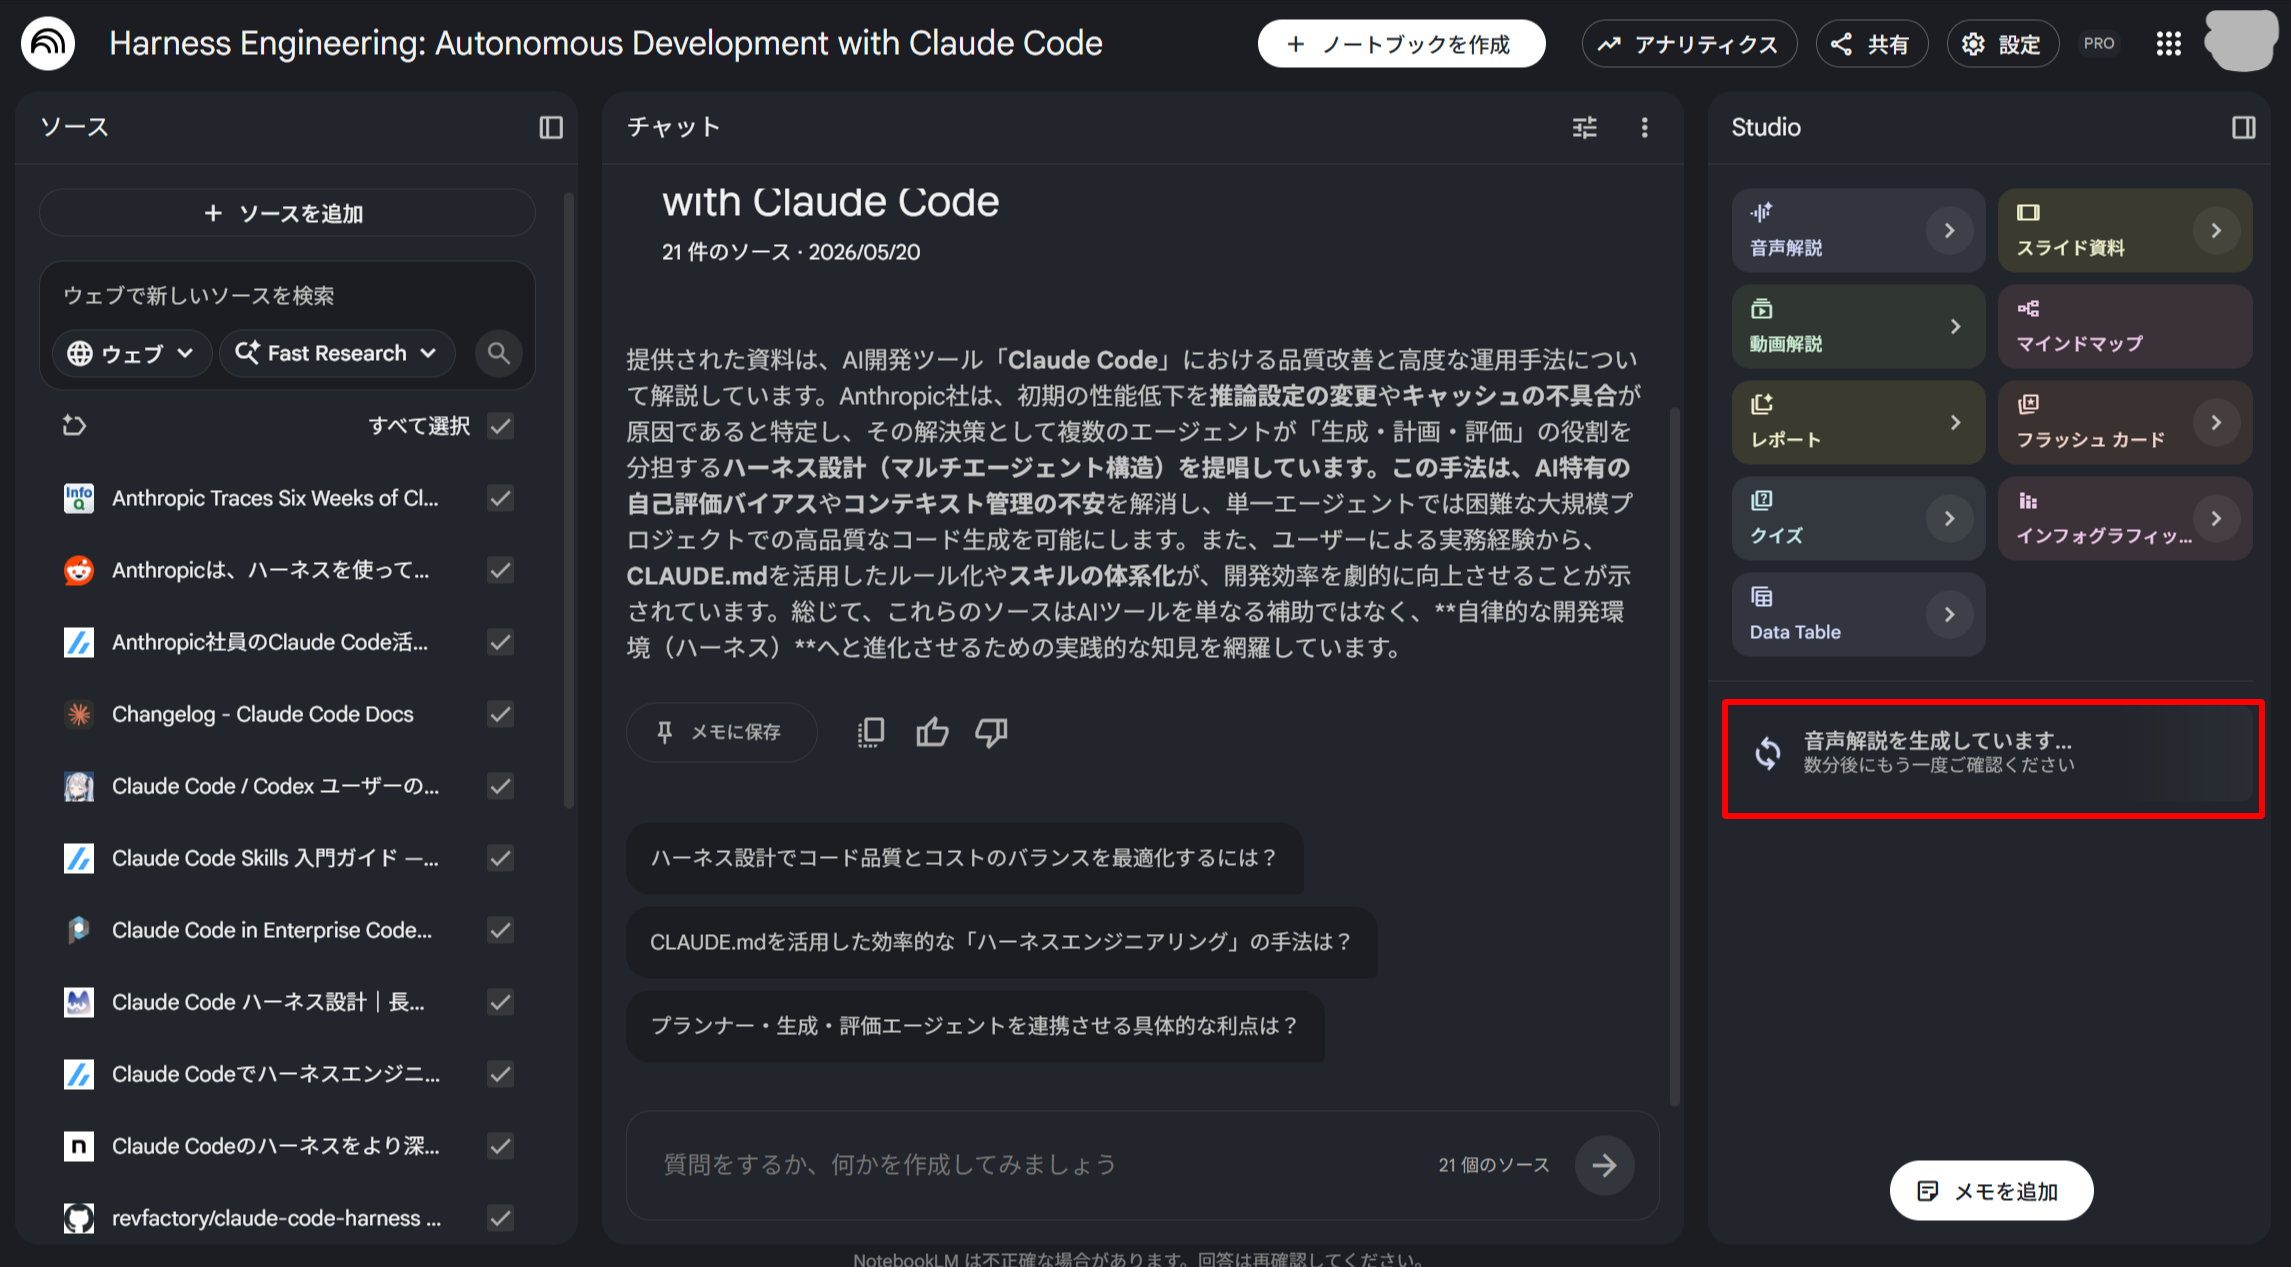The height and width of the screenshot is (1267, 2291).
Task: Uncheck Claude Code Skills 入門ガイド source
Action: coord(501,858)
